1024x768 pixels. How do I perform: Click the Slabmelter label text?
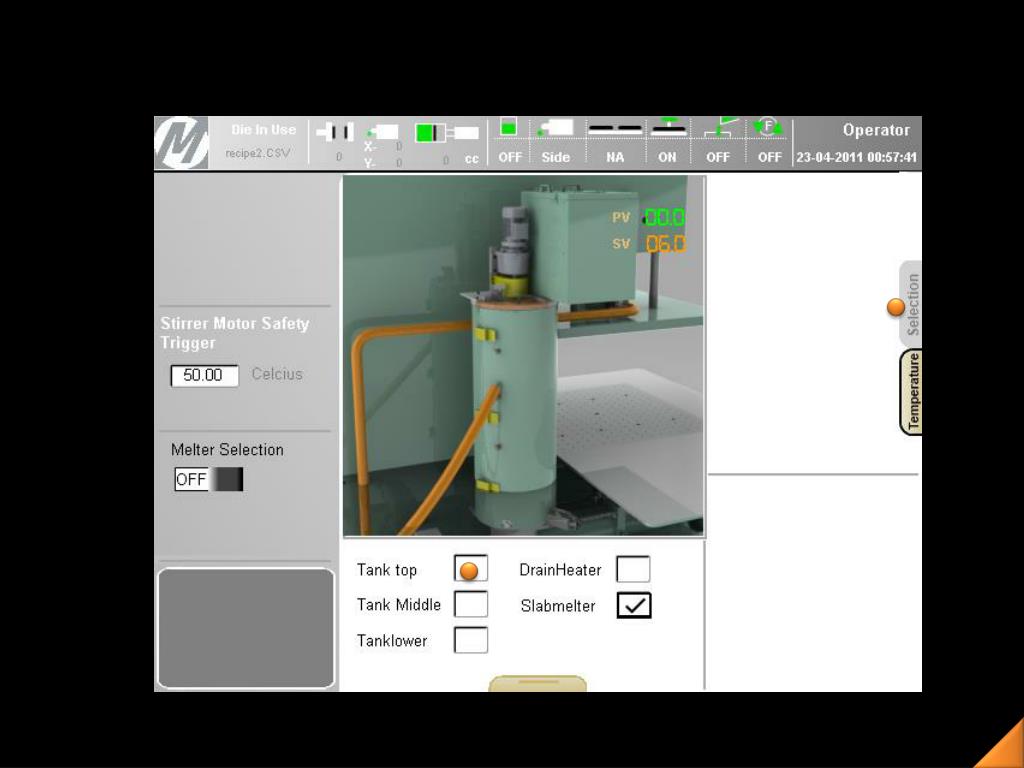[558, 606]
